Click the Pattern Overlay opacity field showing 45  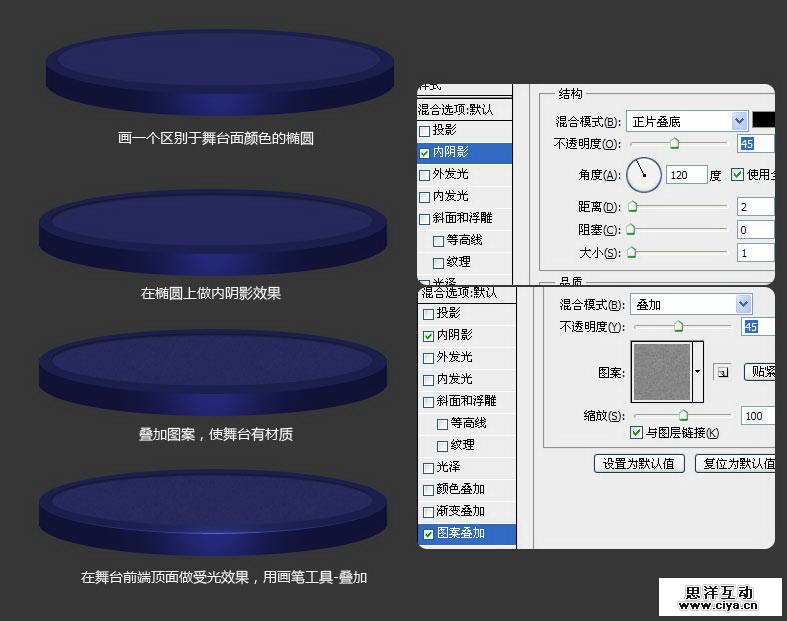tap(758, 327)
